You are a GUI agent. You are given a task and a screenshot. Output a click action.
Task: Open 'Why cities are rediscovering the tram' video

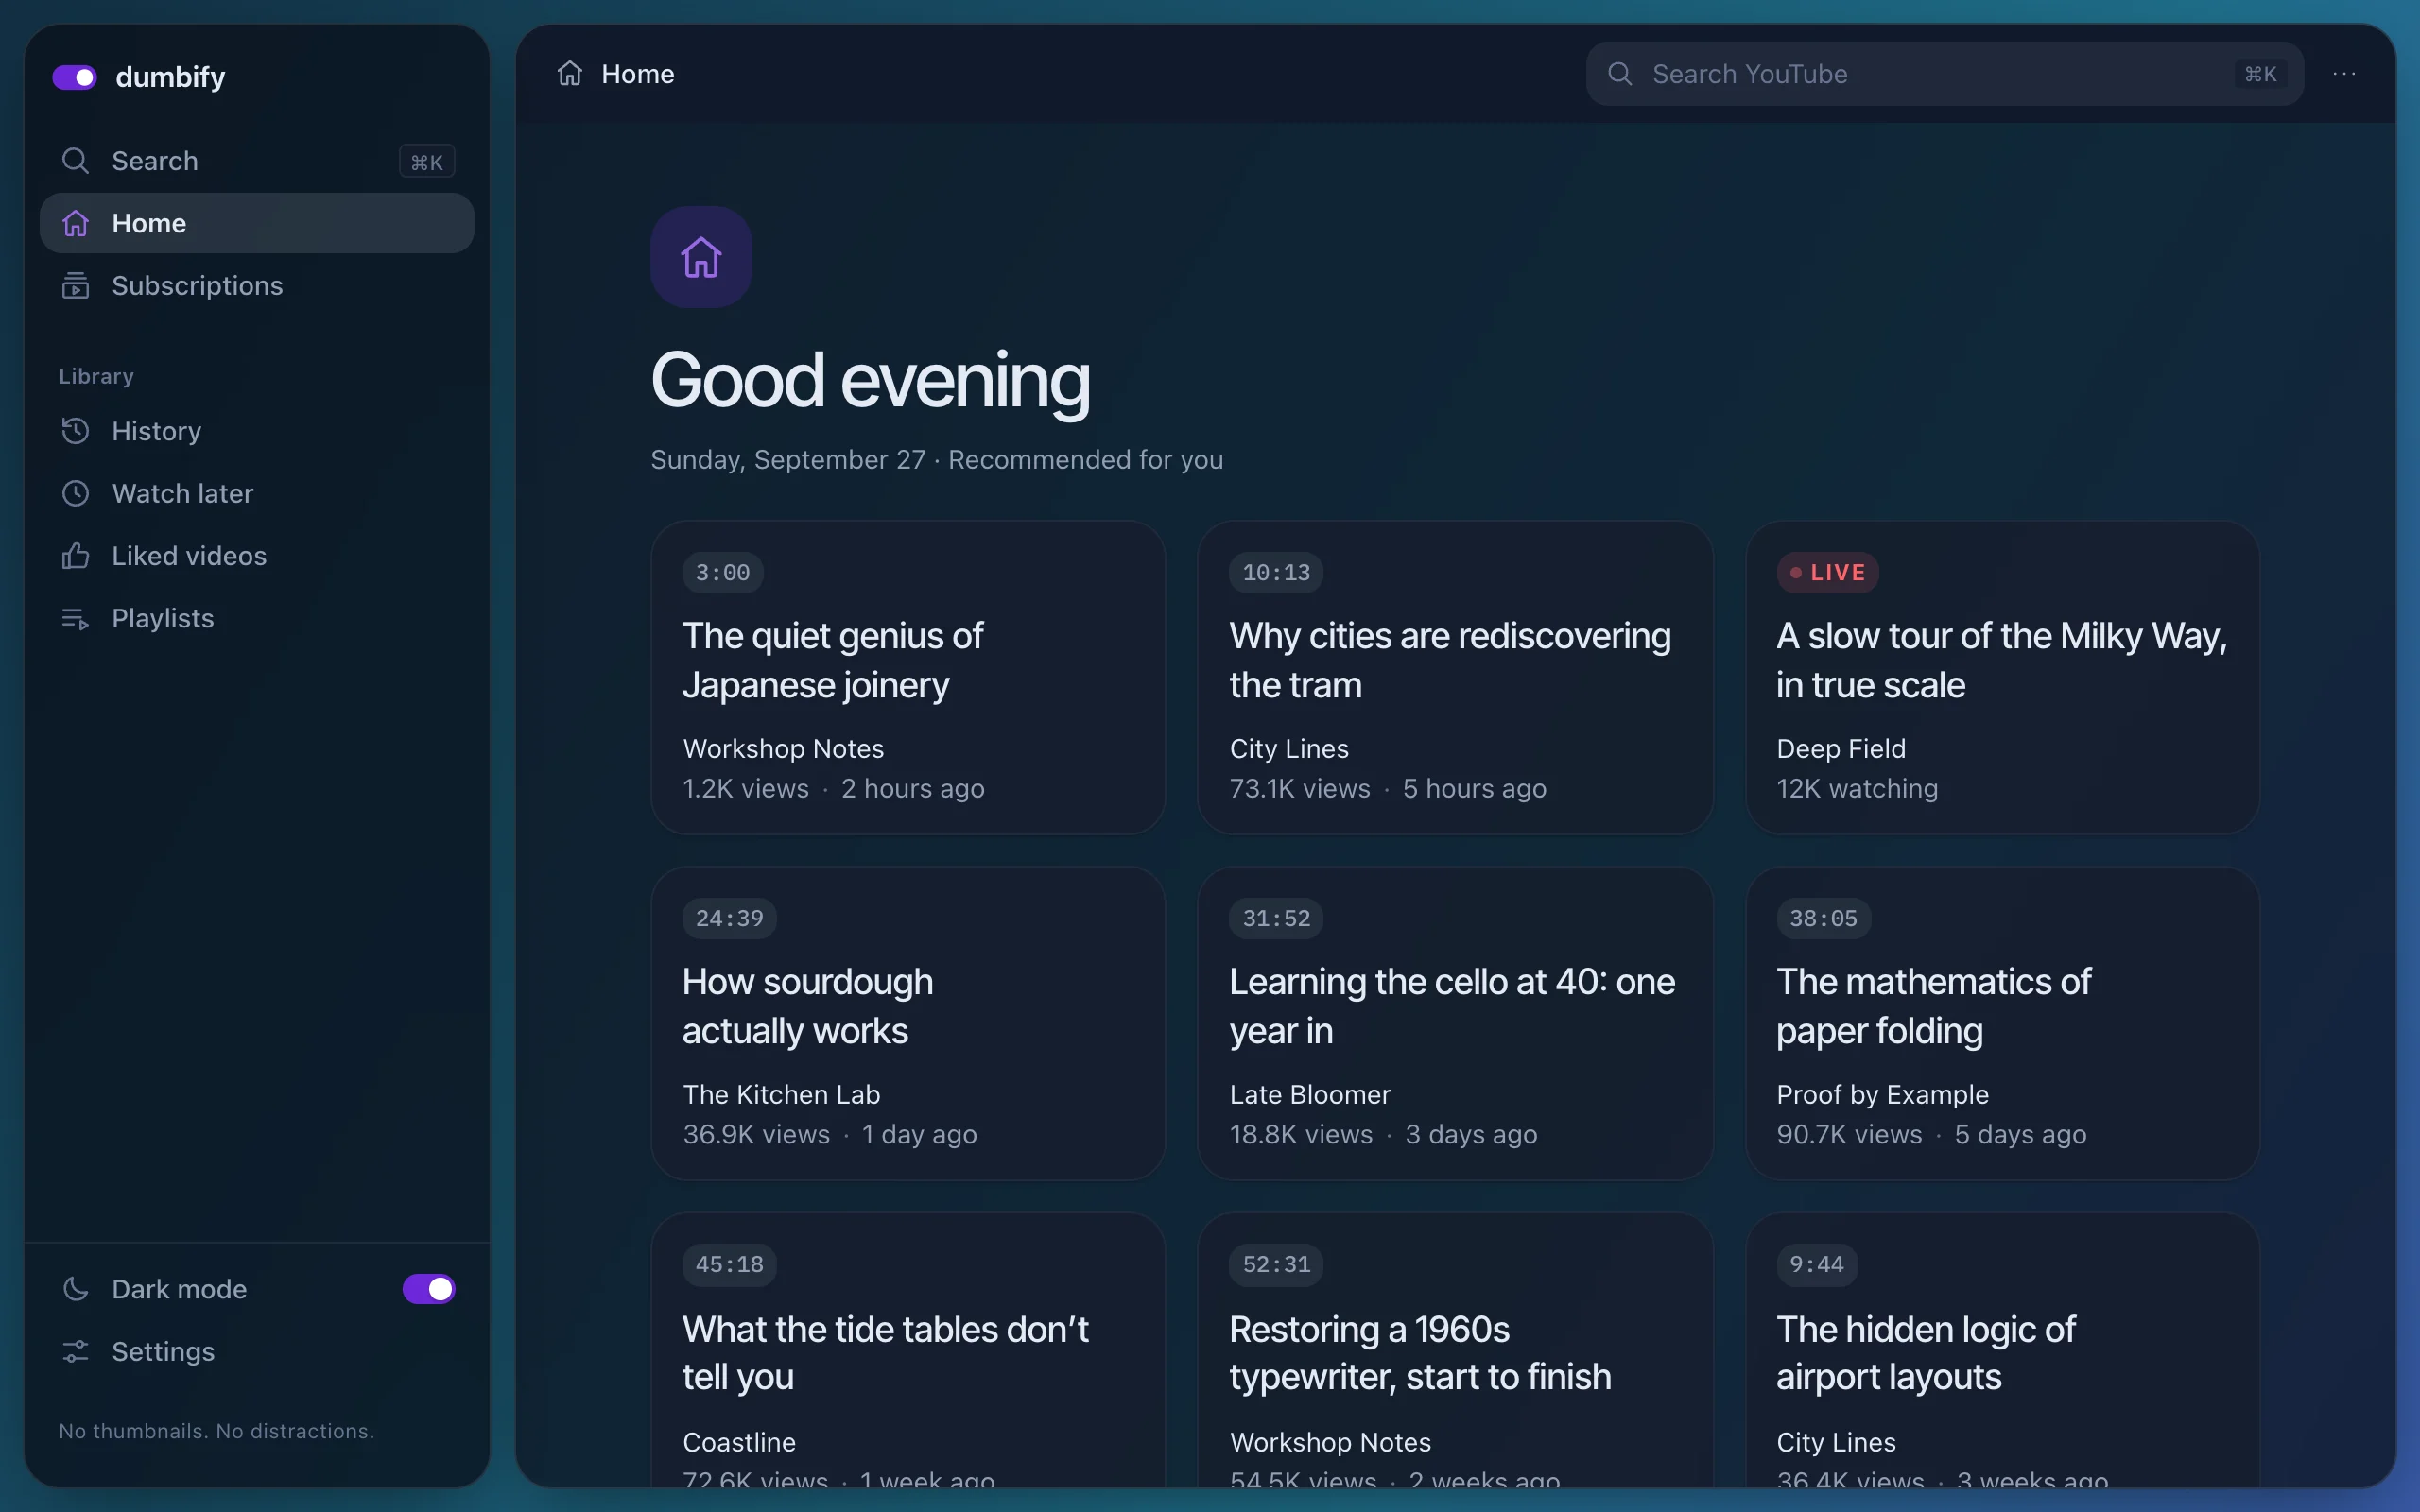pos(1455,677)
